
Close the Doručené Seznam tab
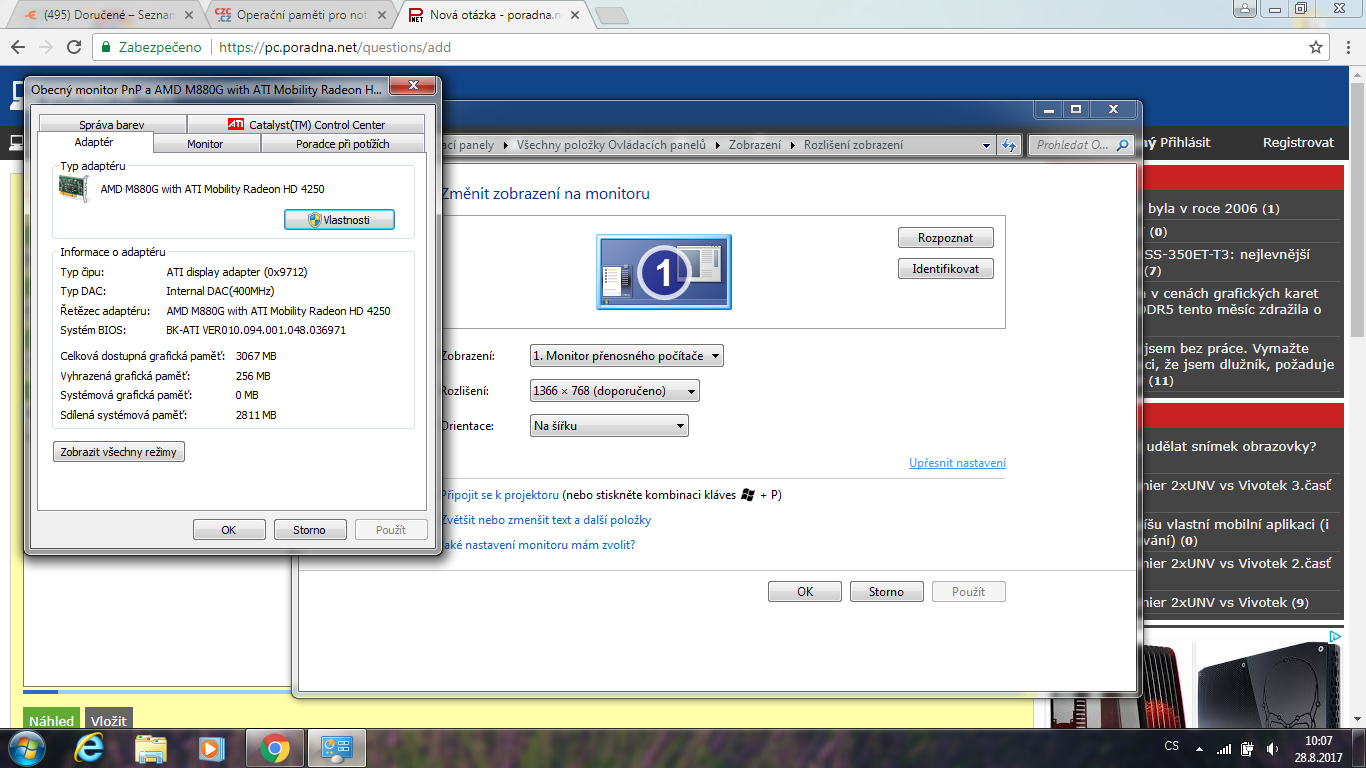tap(188, 15)
